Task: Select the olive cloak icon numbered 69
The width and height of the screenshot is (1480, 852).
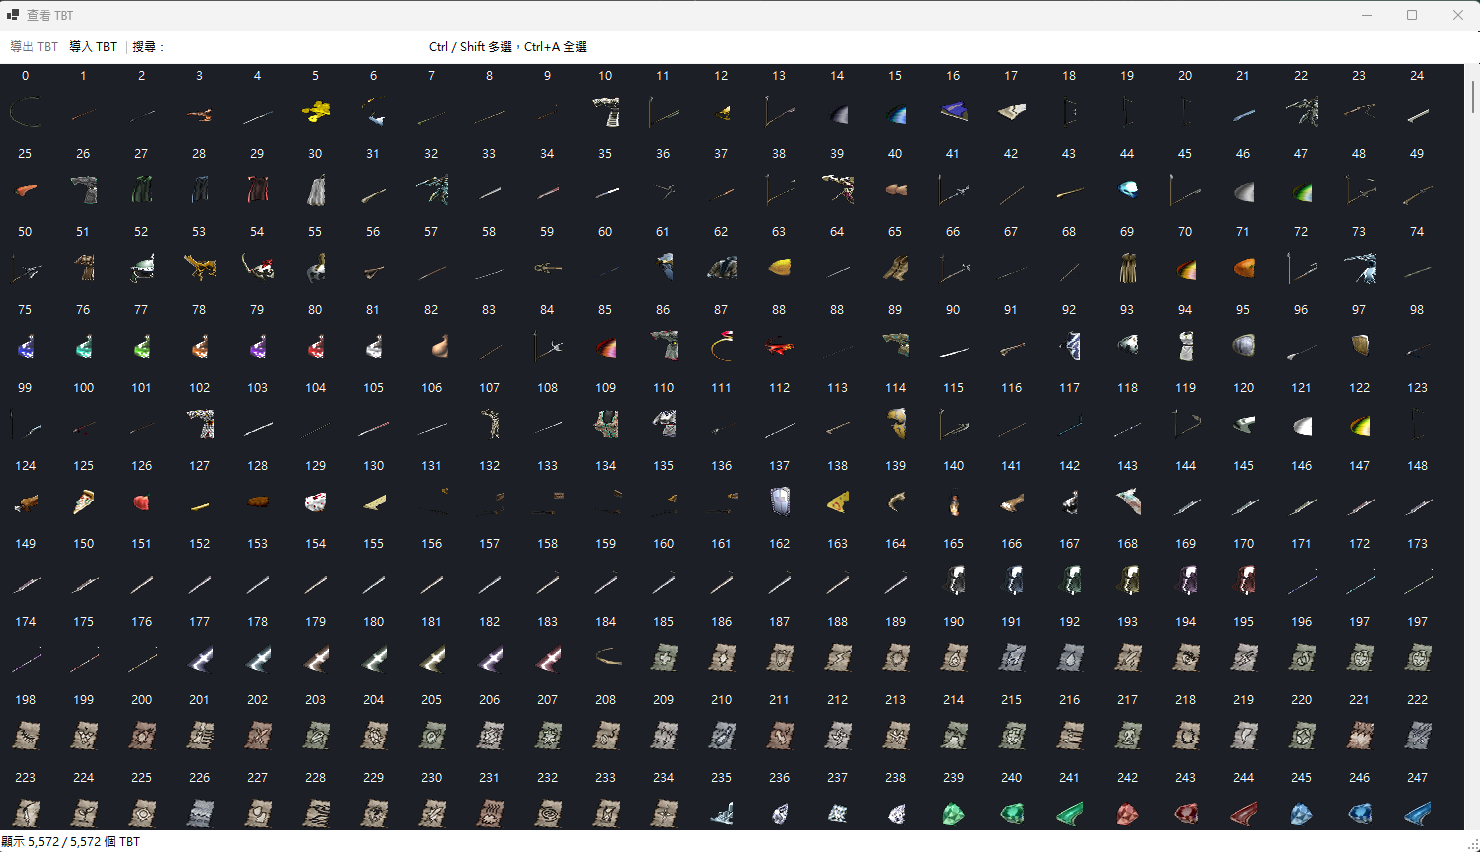Action: click(1128, 268)
